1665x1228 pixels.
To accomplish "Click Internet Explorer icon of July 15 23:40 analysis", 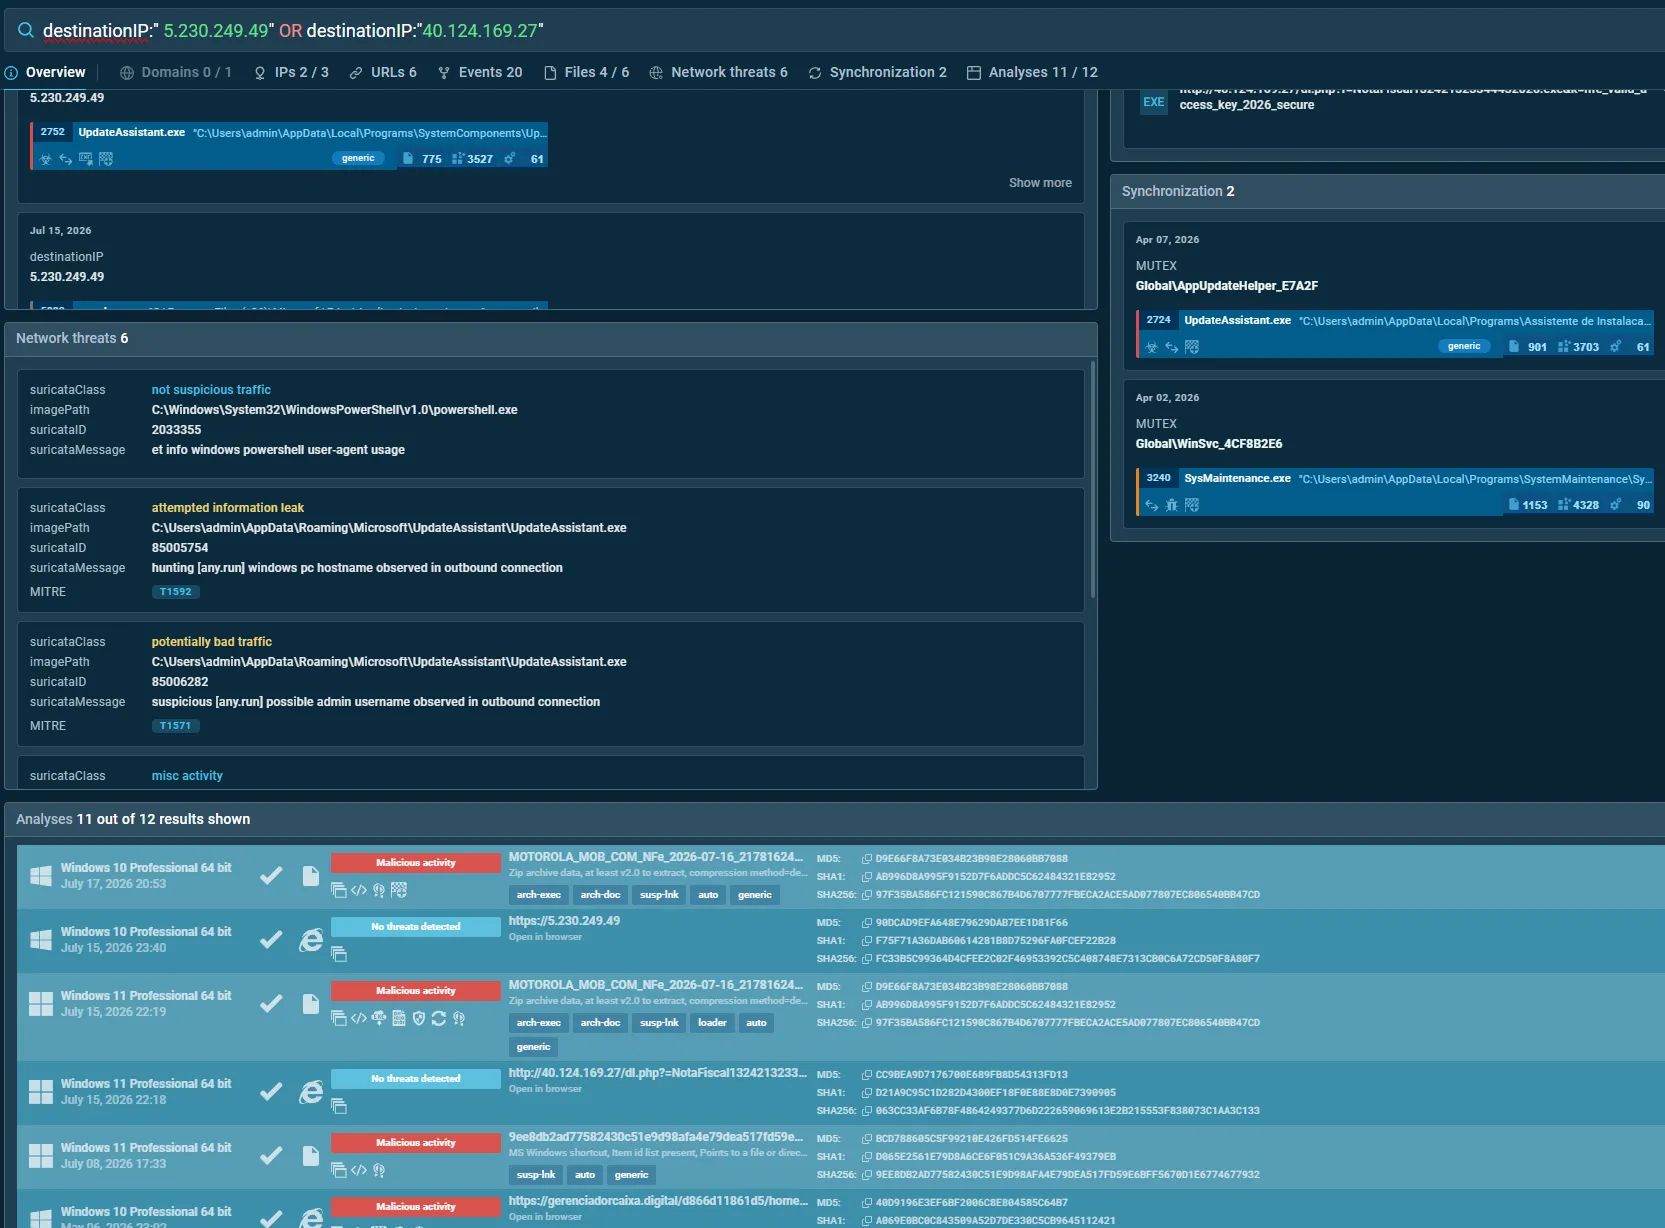I will [x=311, y=940].
